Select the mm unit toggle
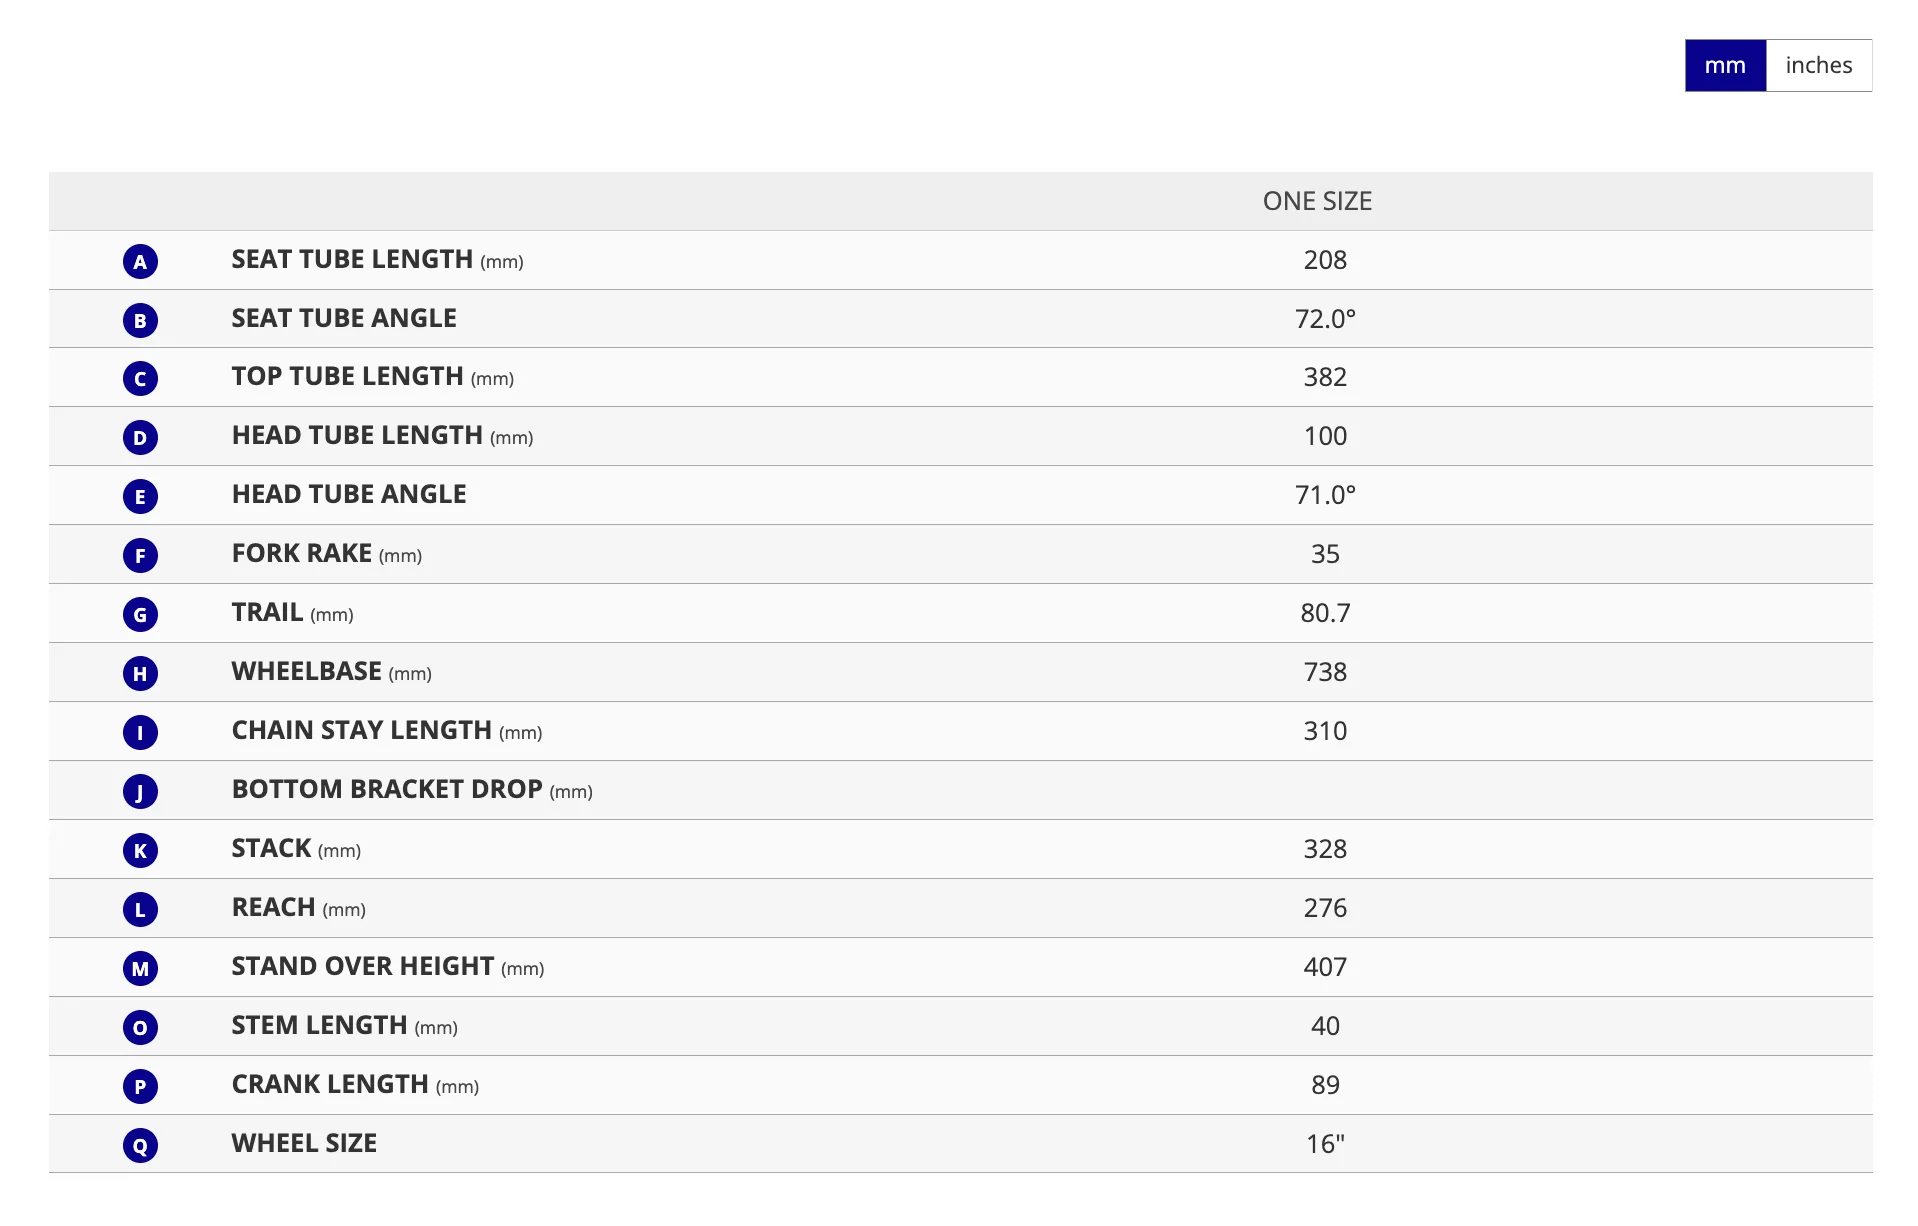 (x=1725, y=66)
